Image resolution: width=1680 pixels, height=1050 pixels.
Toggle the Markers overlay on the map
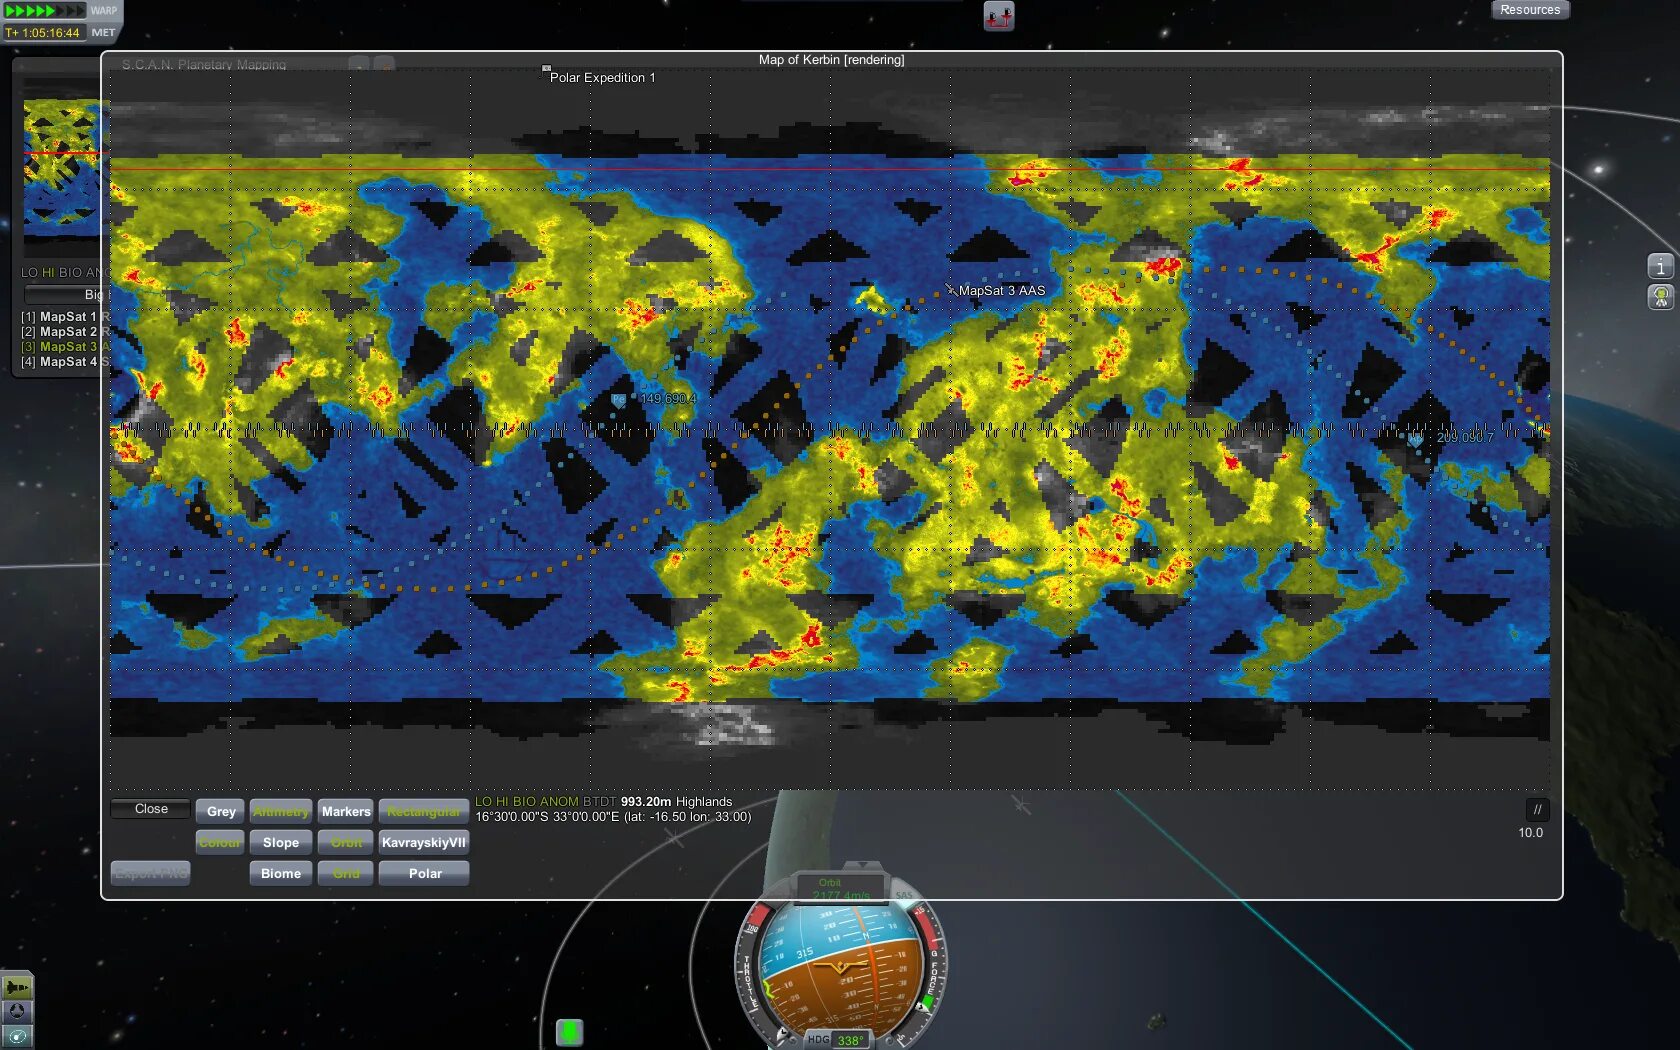click(x=346, y=812)
